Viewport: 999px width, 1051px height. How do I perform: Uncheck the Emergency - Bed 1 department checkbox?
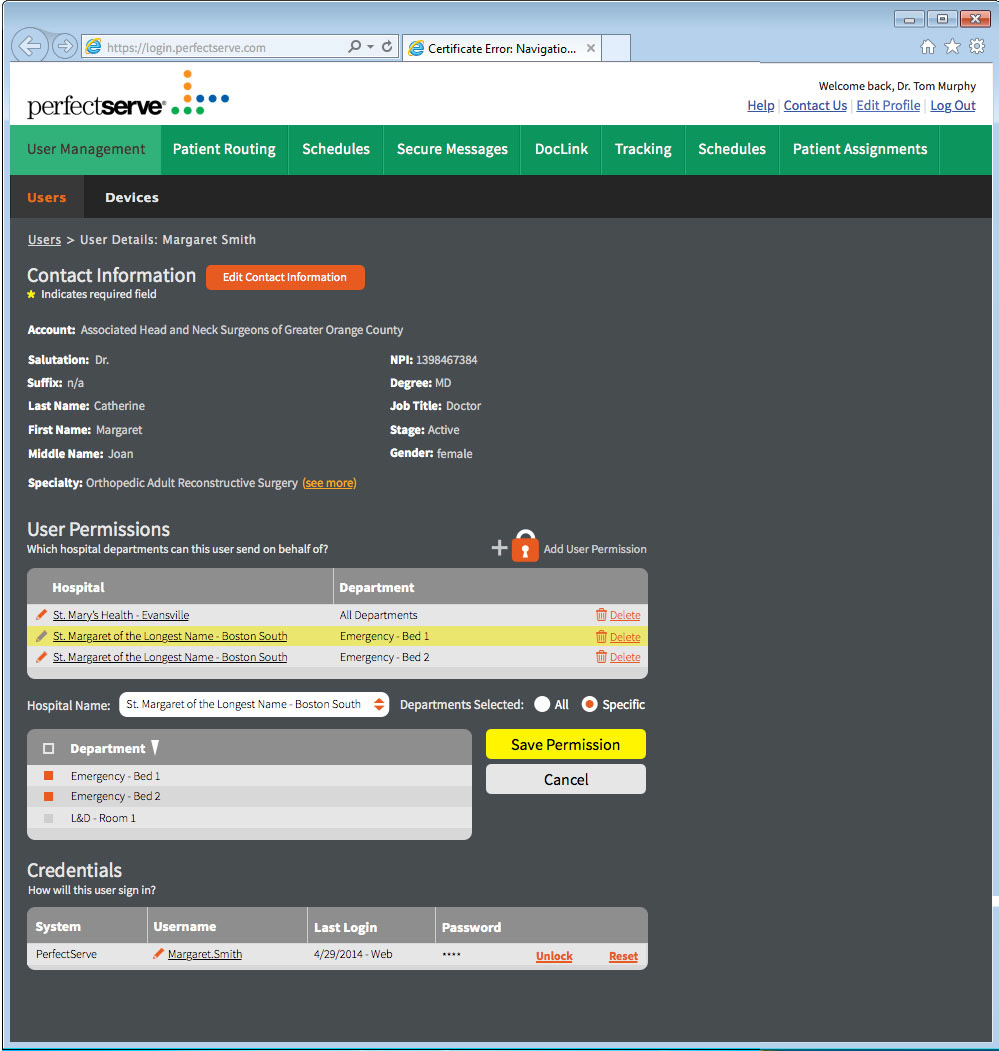[x=48, y=776]
